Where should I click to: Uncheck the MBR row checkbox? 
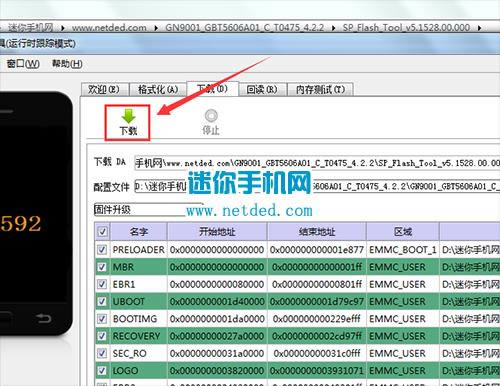(x=102, y=267)
